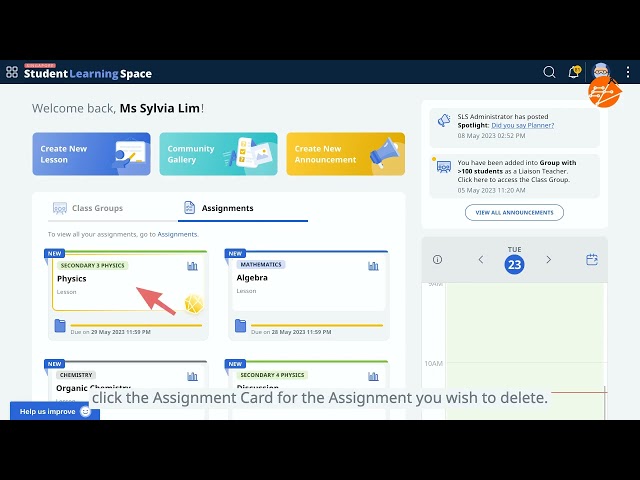
Task: Click Create New Announcement card
Action: tap(346, 154)
